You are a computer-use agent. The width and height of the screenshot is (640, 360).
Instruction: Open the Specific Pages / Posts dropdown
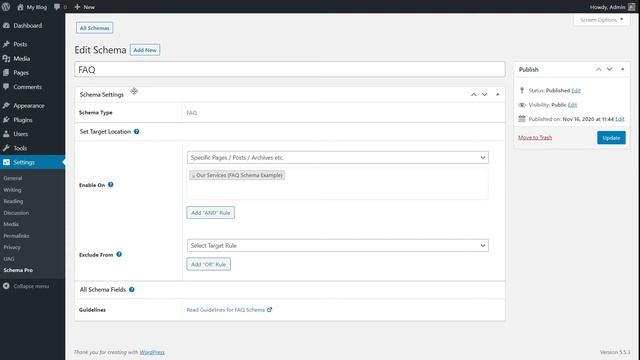[x=338, y=158]
